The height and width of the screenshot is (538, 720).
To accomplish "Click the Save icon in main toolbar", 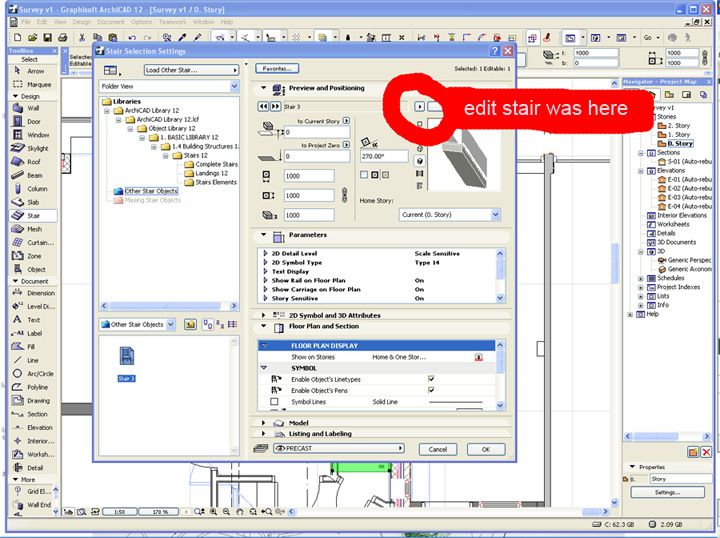I will coord(48,38).
